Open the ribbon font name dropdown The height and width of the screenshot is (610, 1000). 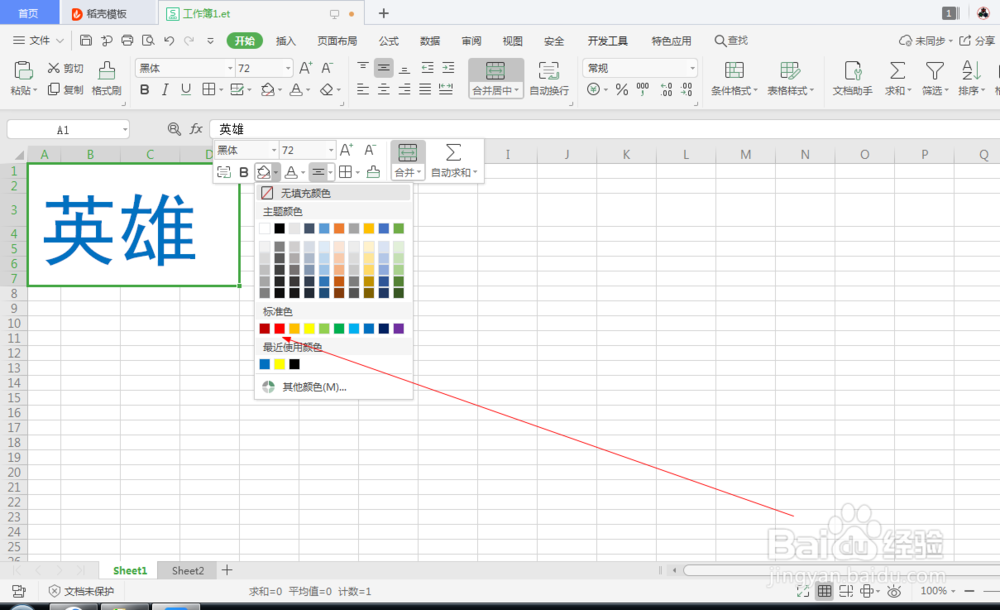[230, 68]
